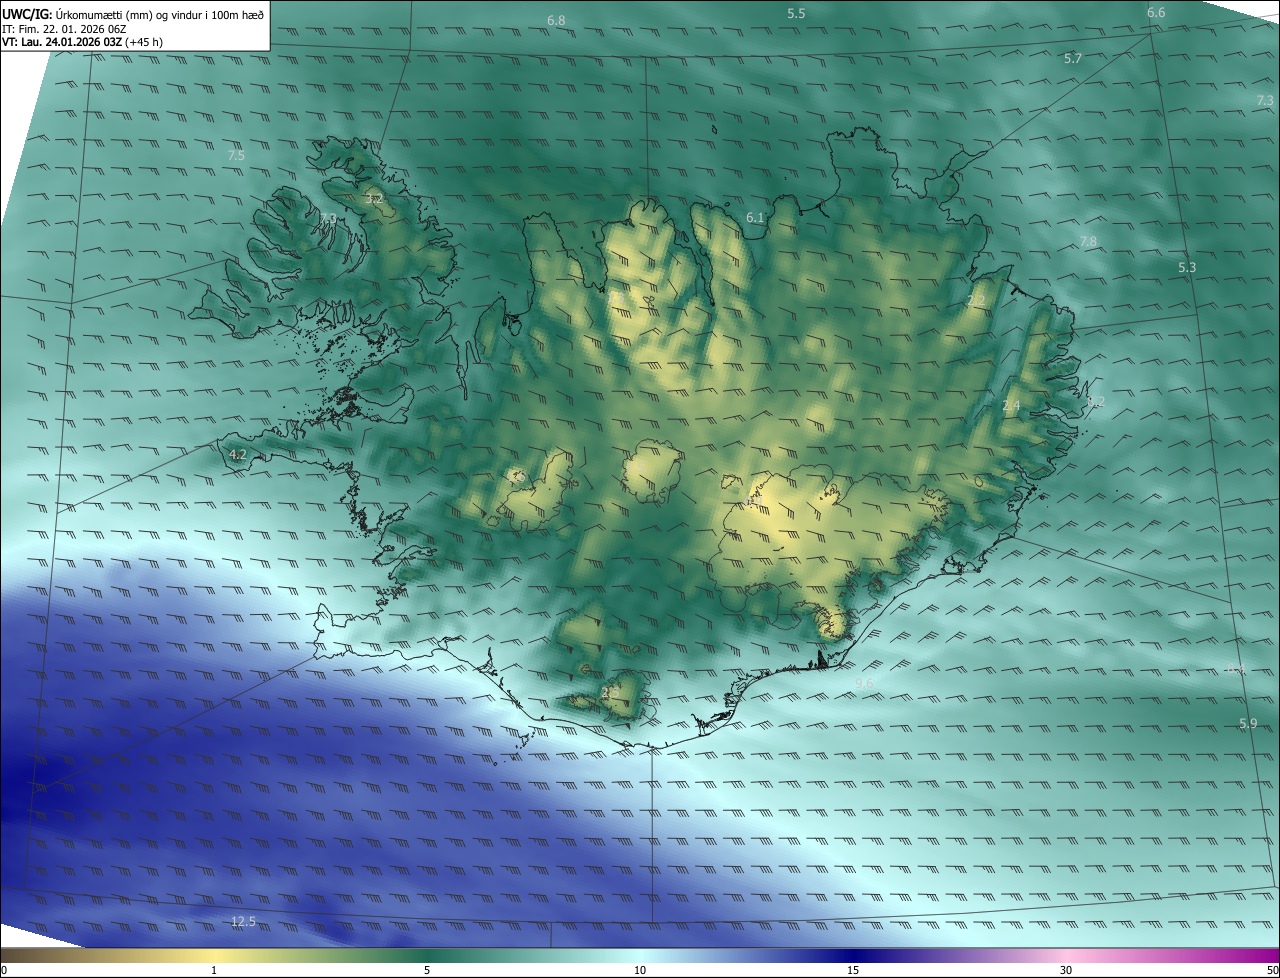Click the valid time 'VT: Lau. 24.01.2026 03Z'
This screenshot has width=1280, height=978.
click(x=62, y=43)
